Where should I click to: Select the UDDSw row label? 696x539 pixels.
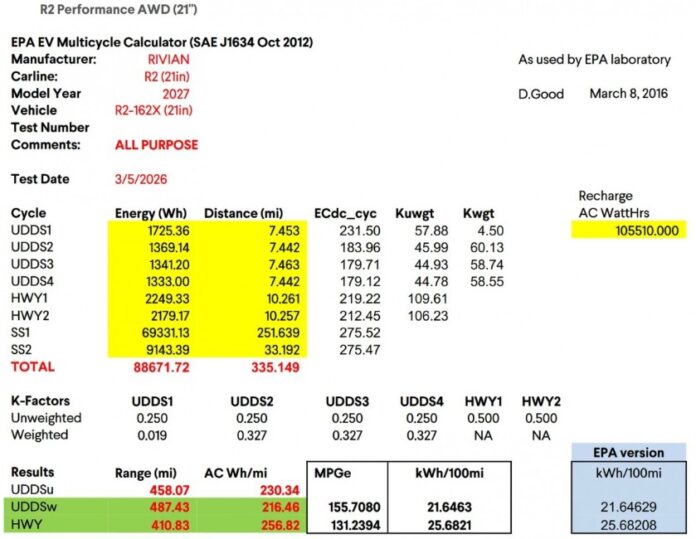[34, 507]
